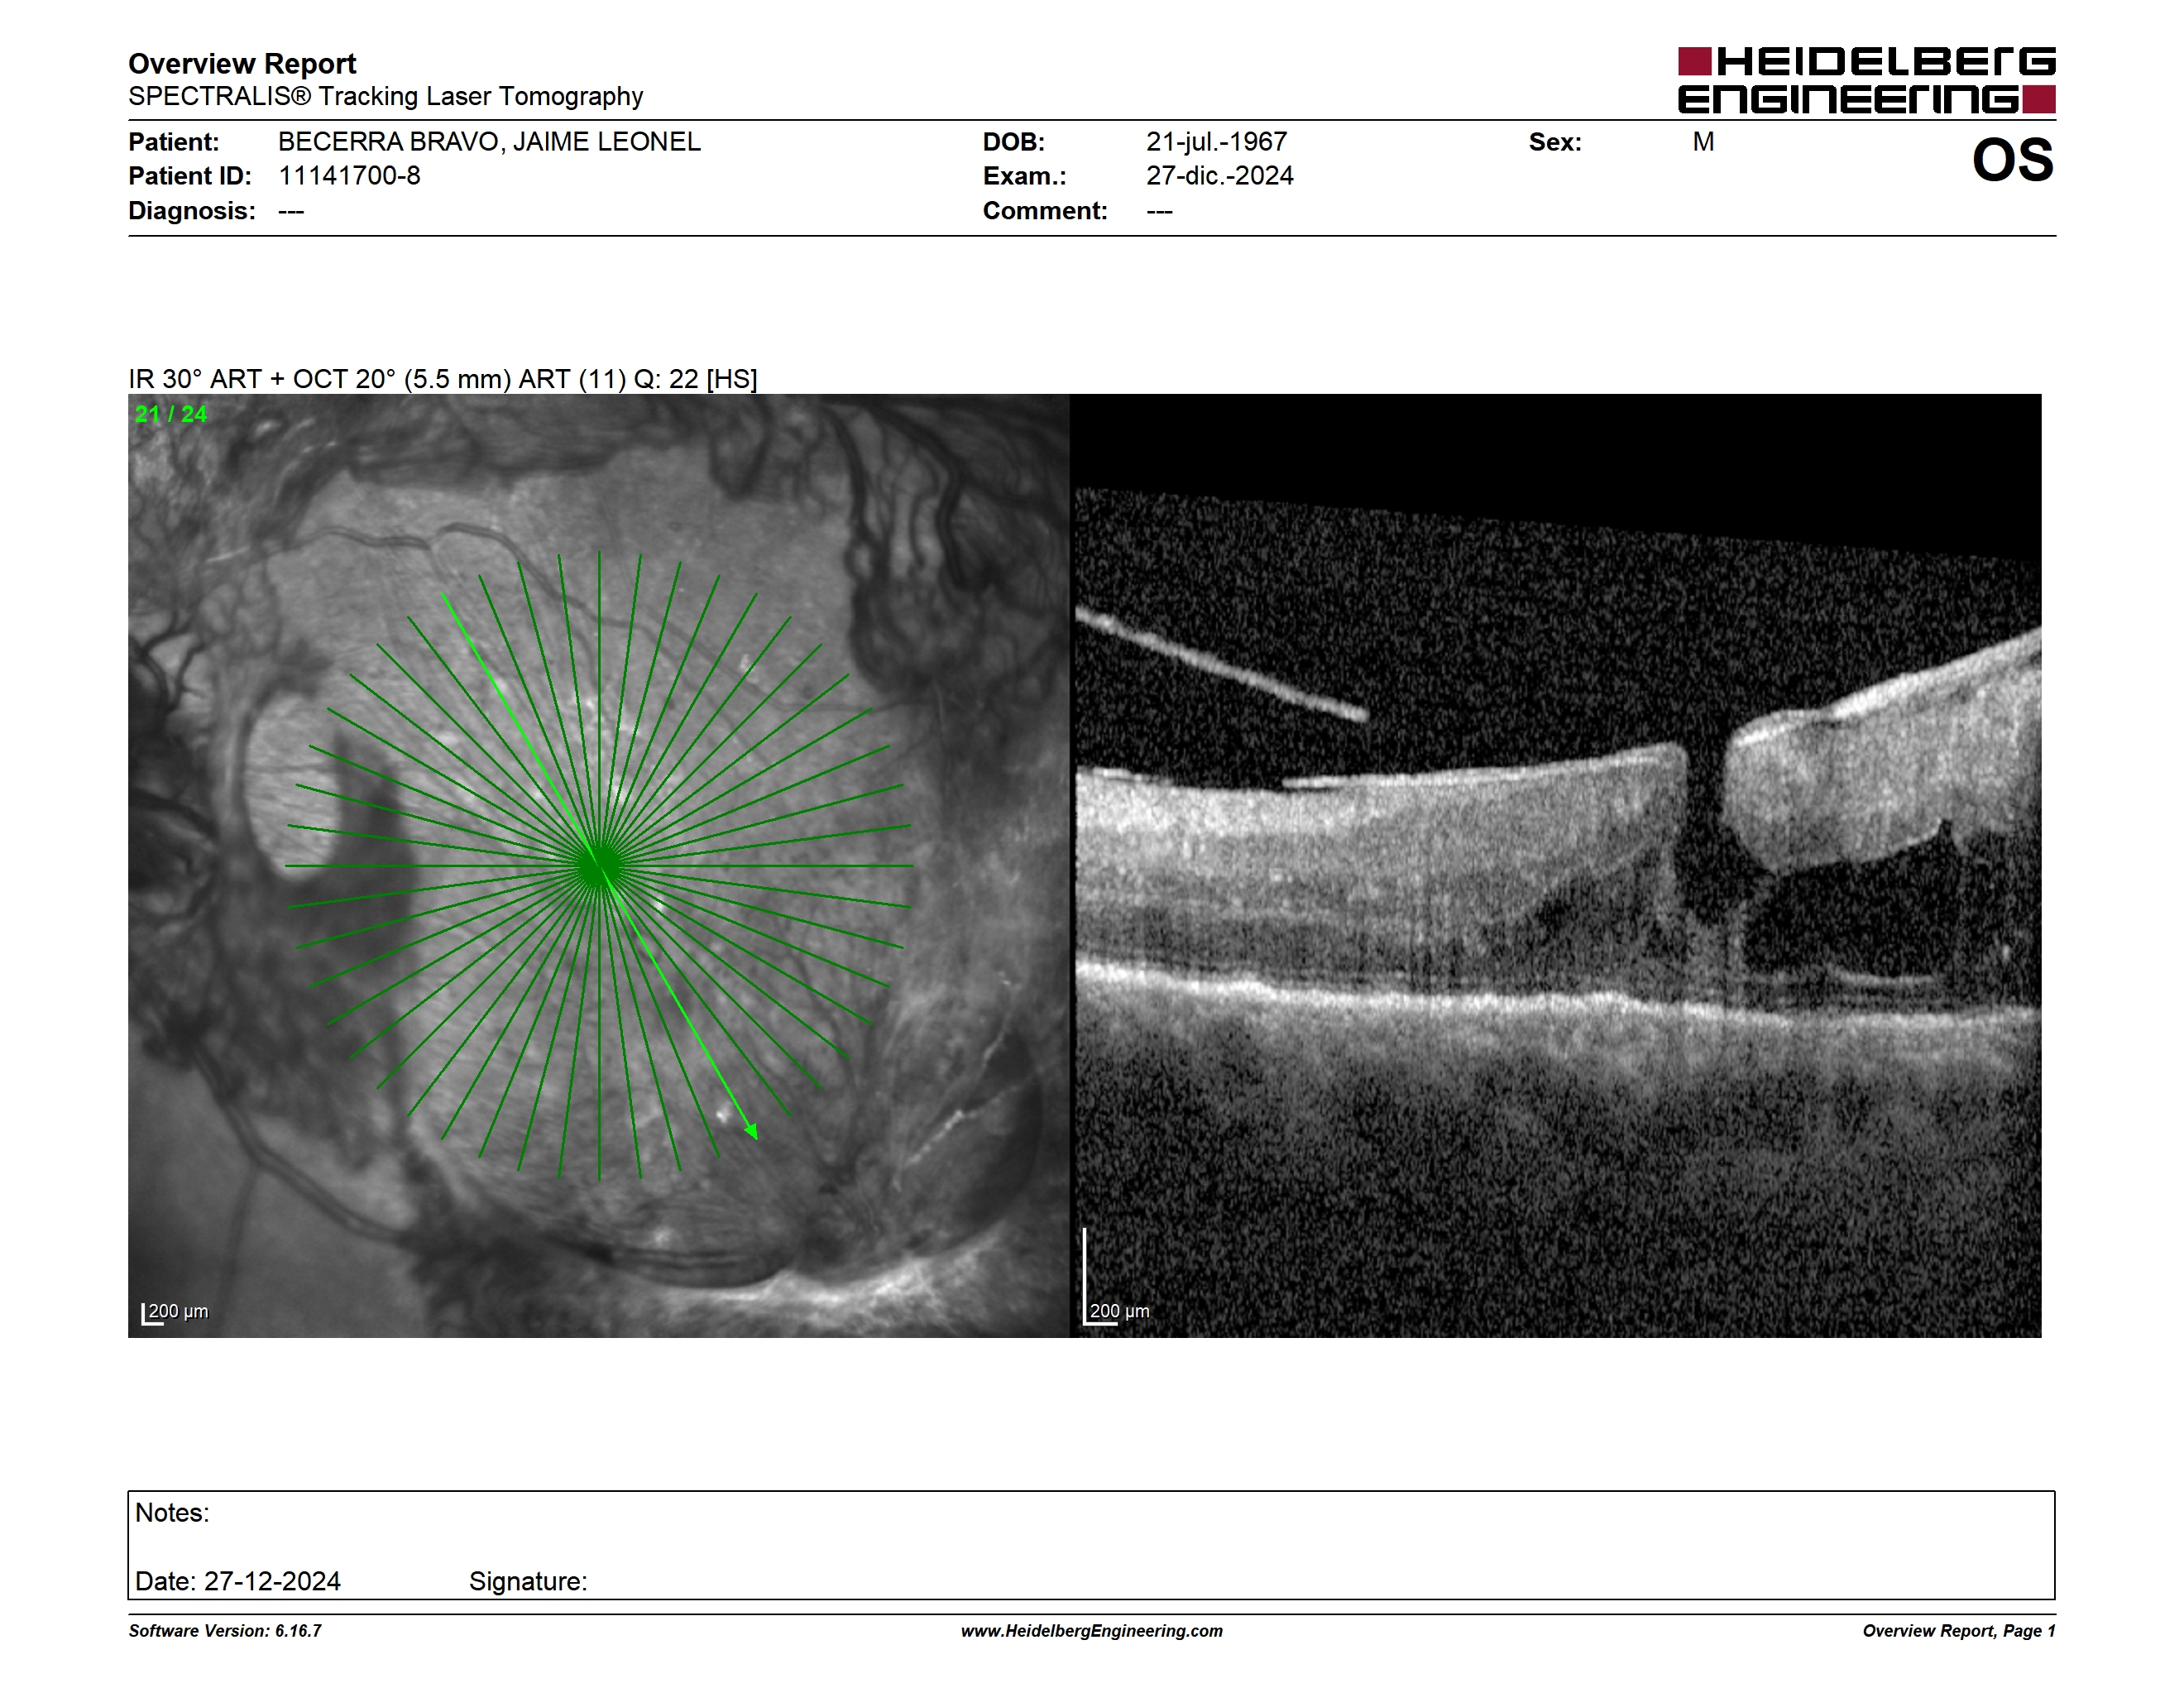Click the 'Comment:' label
Screen dimensions: 2184x1688
tap(1045, 211)
